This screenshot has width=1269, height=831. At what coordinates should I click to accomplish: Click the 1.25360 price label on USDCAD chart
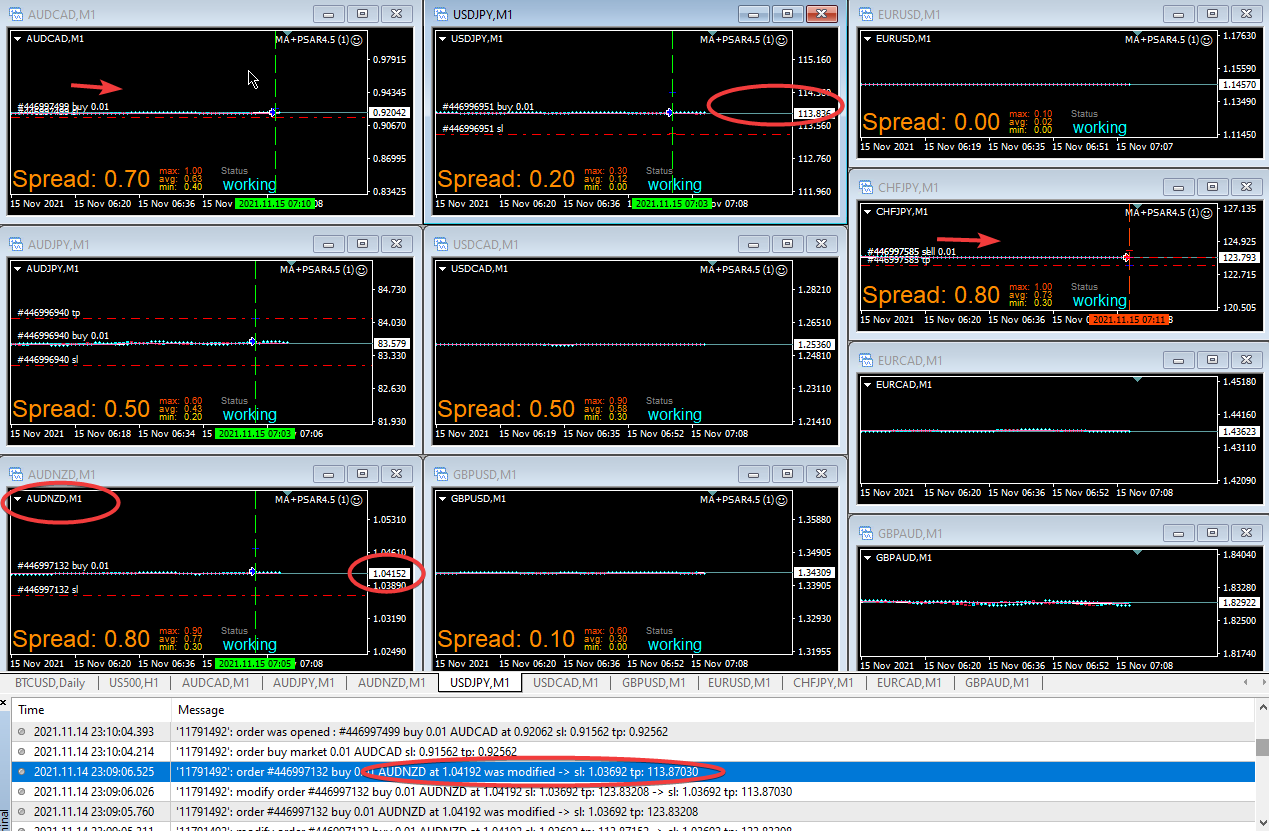[814, 345]
